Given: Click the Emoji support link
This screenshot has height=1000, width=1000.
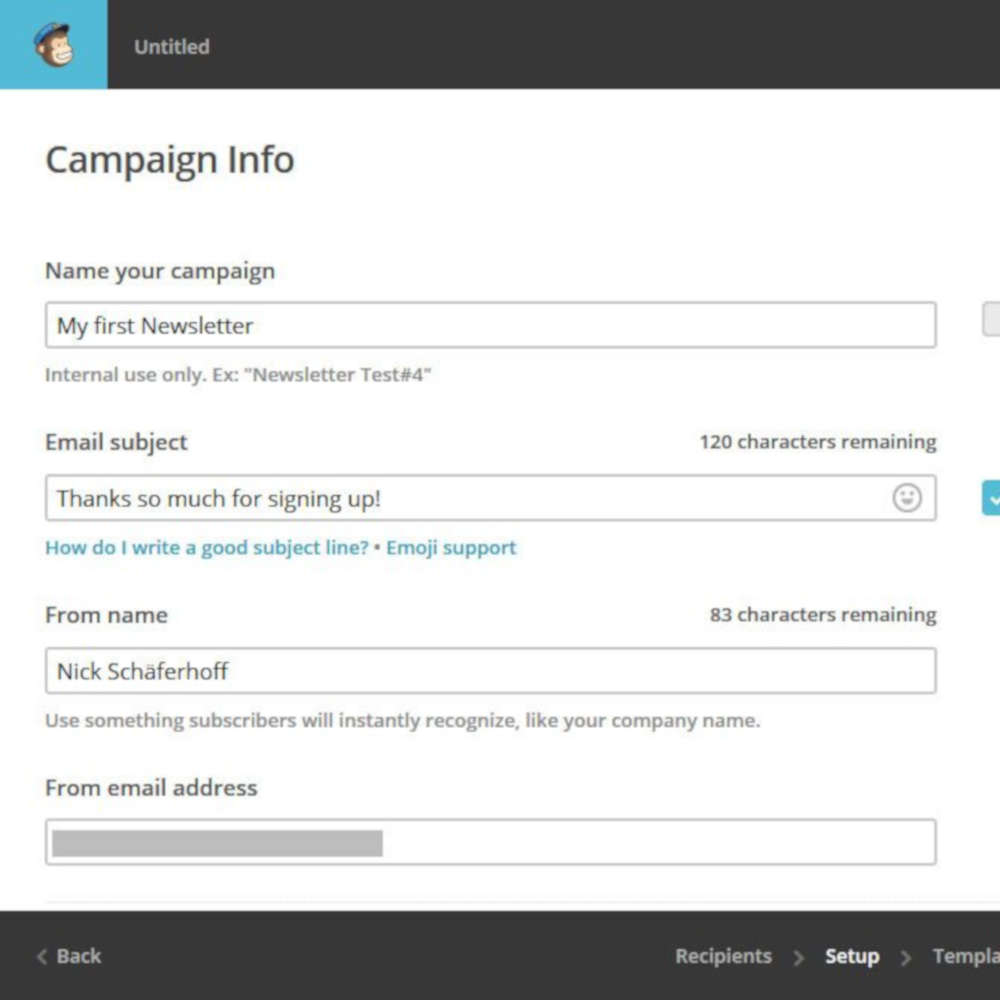Looking at the screenshot, I should pyautogui.click(x=451, y=547).
